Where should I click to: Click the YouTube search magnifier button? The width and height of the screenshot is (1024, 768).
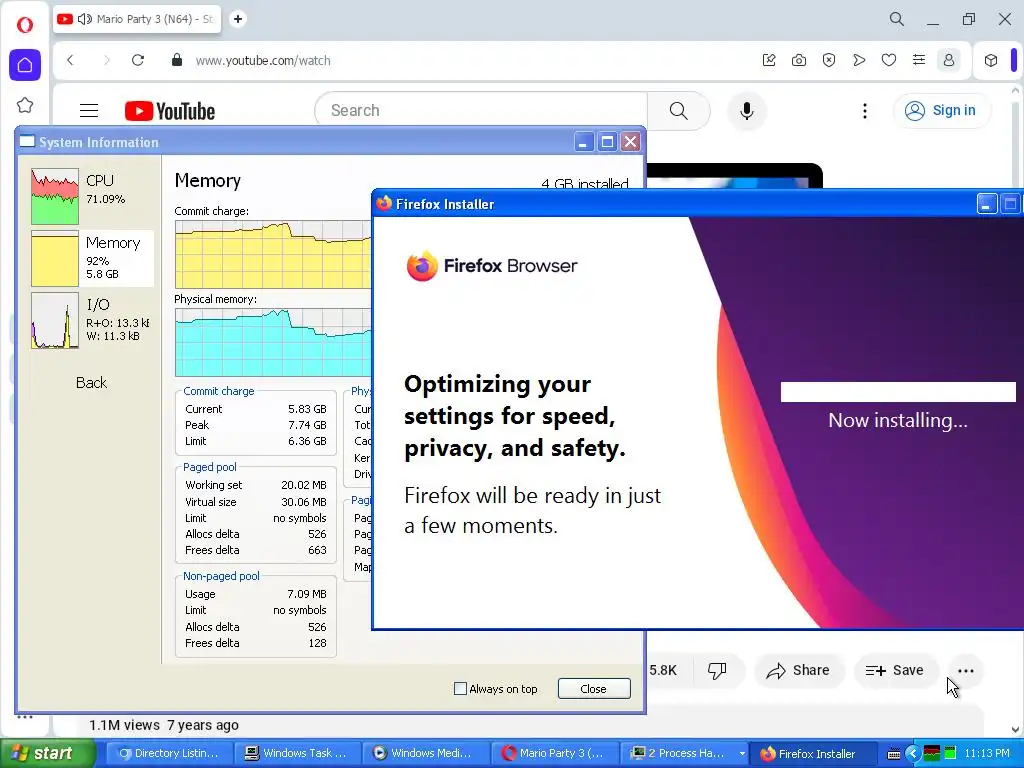tap(679, 110)
